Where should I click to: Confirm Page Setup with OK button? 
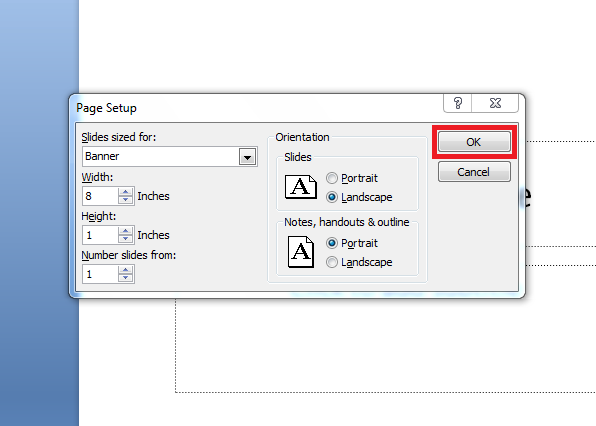[474, 142]
